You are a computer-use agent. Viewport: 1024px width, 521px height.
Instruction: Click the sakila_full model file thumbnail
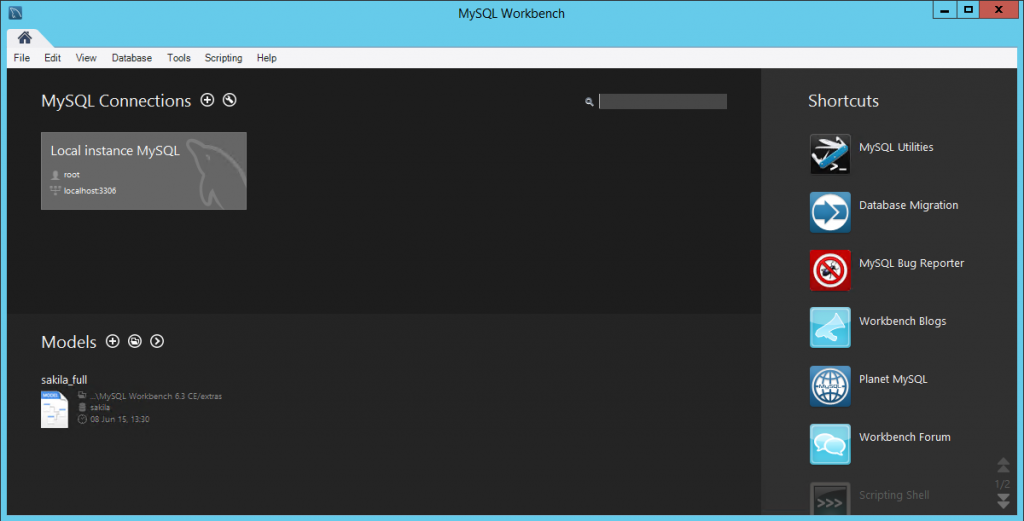click(x=54, y=409)
